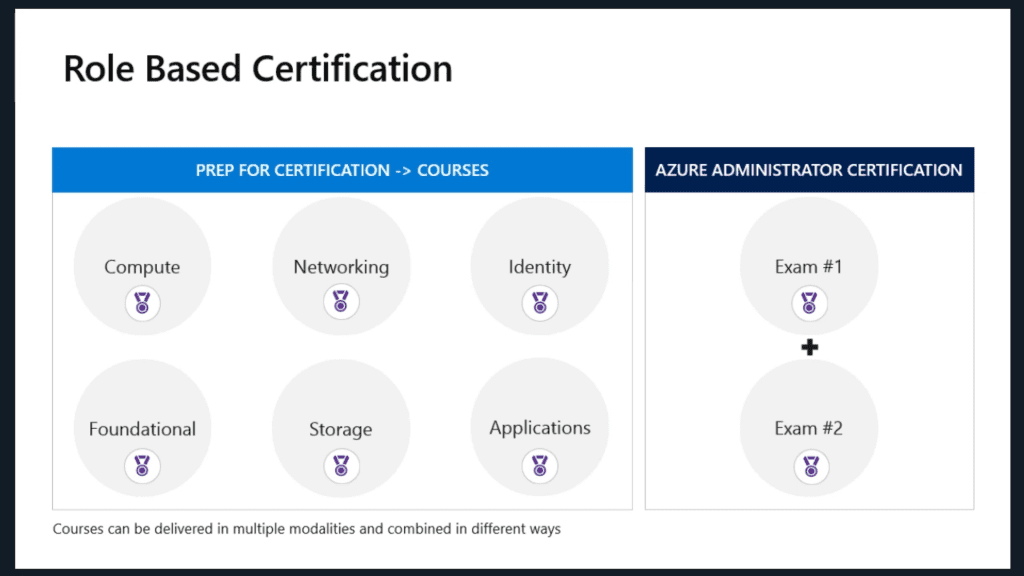Select the Identity course label

539,267
